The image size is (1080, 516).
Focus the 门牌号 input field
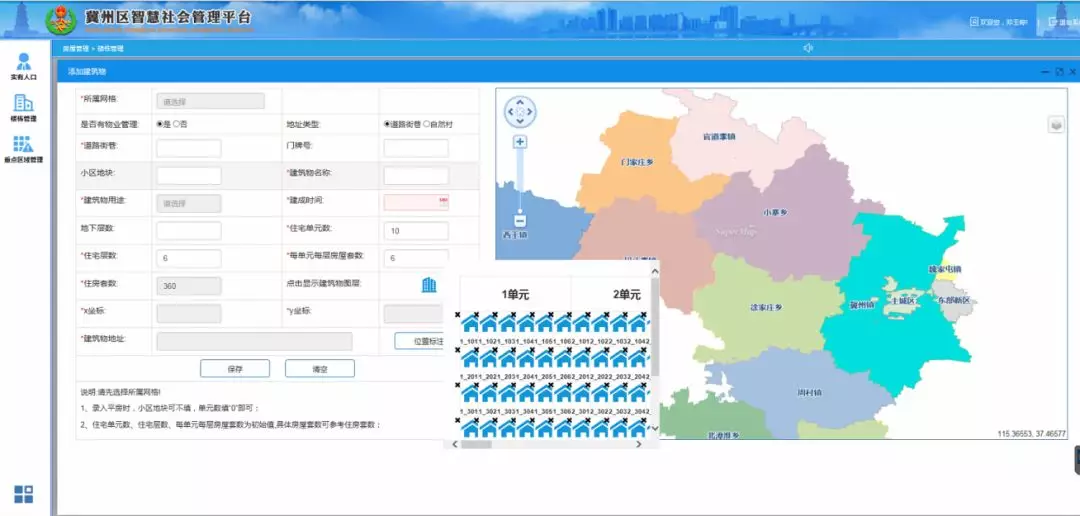[416, 148]
